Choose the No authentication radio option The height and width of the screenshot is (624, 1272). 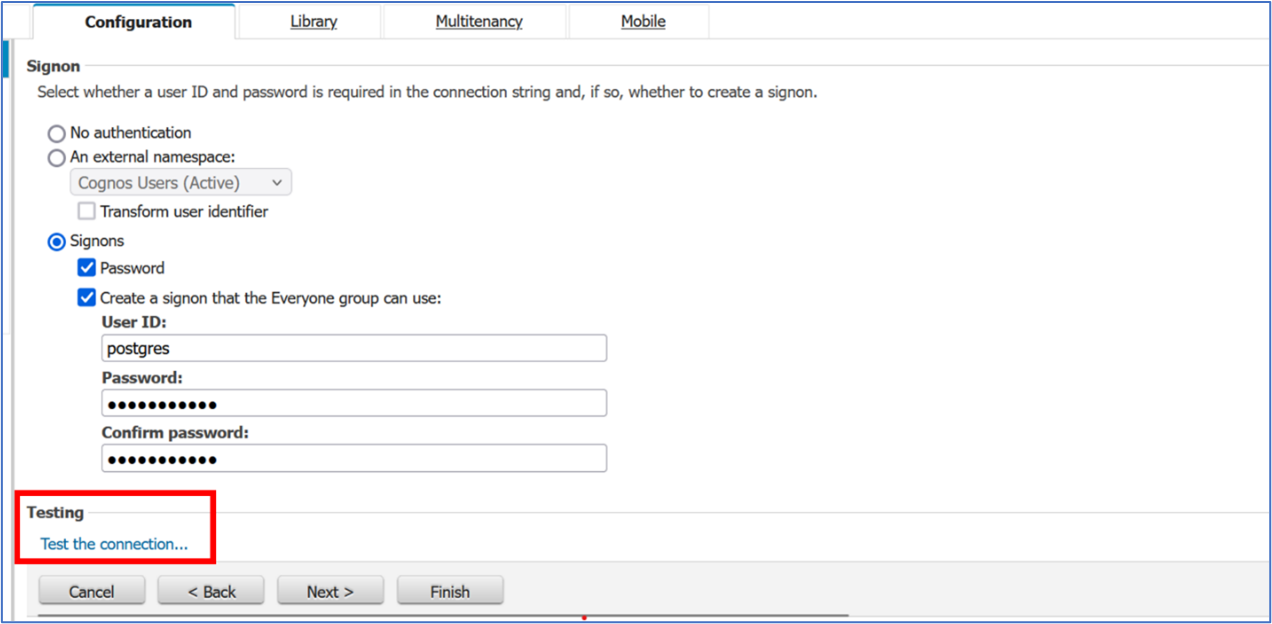click(x=57, y=133)
